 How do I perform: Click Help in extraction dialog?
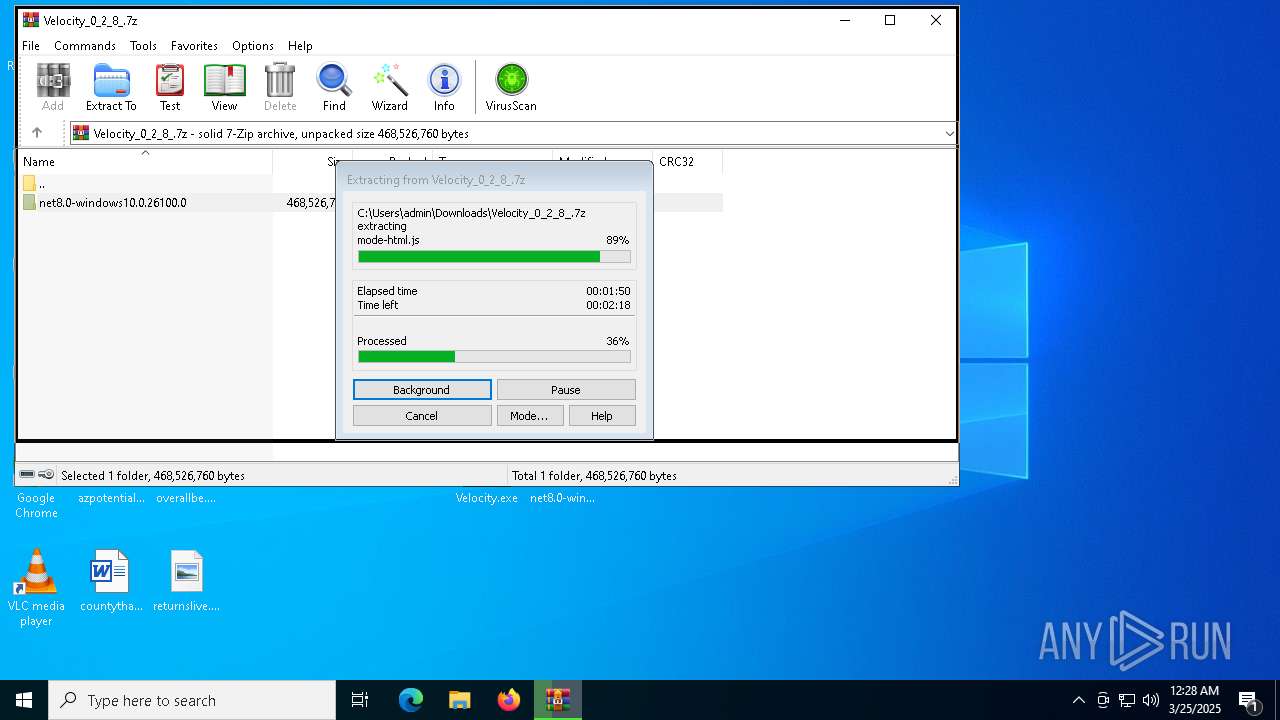(602, 416)
